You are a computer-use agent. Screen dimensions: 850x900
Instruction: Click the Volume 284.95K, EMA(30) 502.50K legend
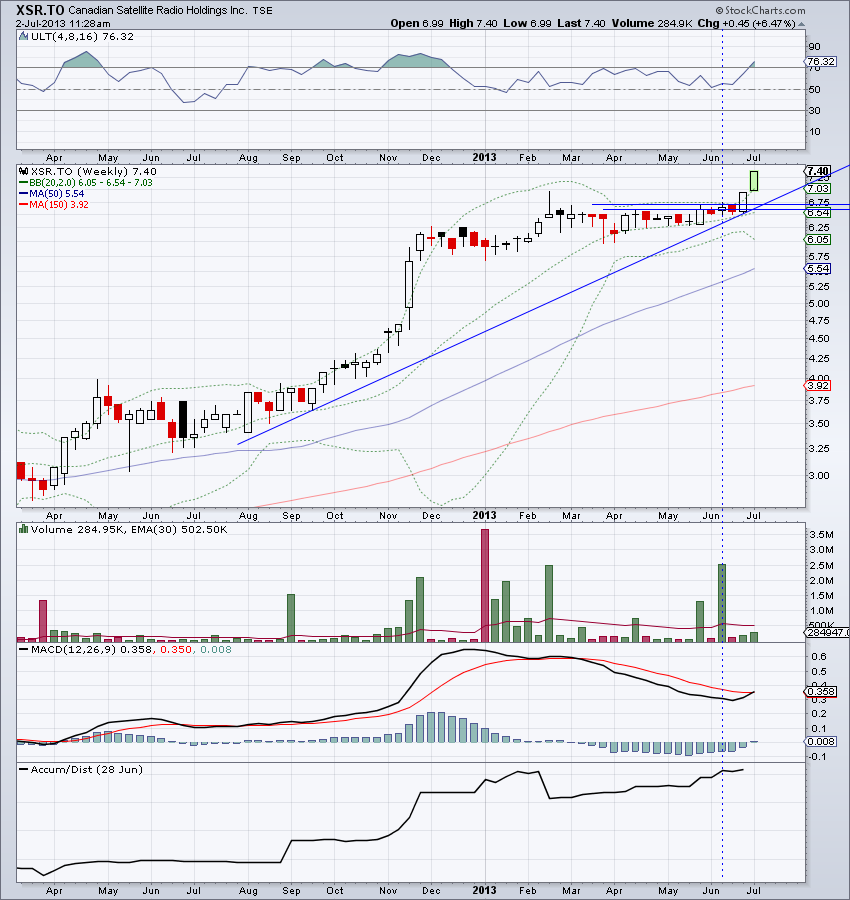tap(129, 529)
